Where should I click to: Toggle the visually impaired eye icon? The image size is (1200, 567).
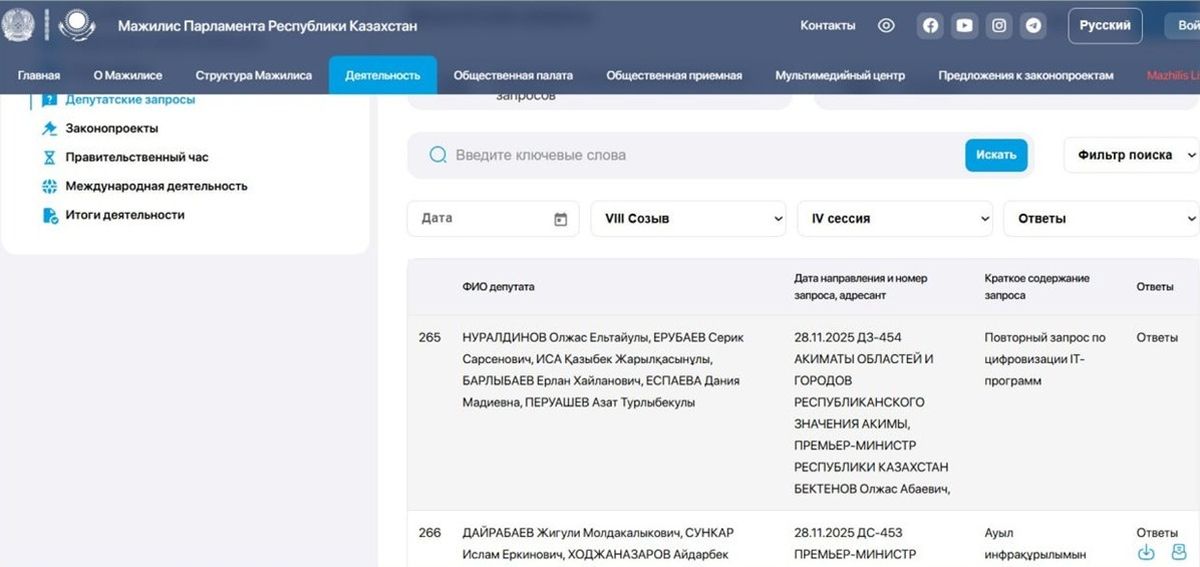[886, 26]
